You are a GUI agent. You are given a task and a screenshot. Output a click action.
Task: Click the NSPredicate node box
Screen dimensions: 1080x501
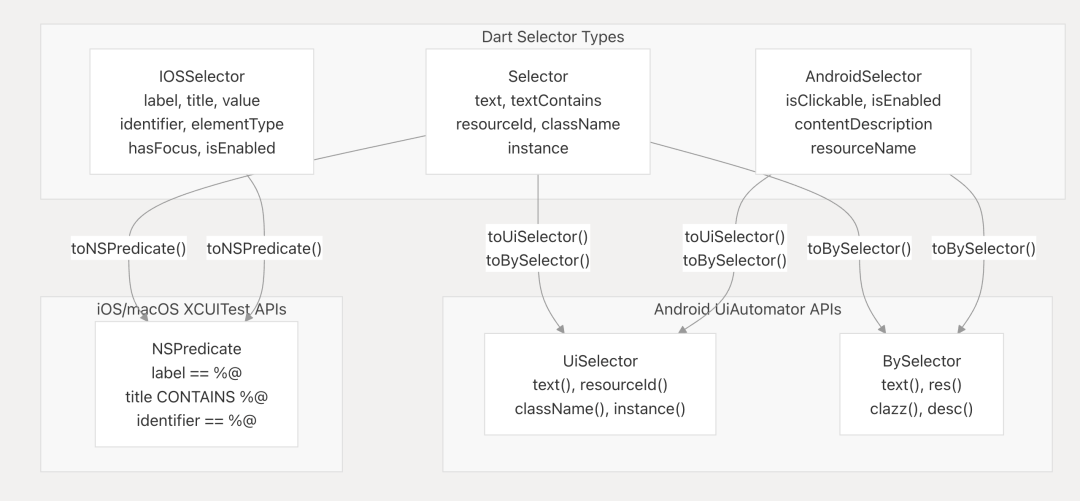[x=196, y=385]
